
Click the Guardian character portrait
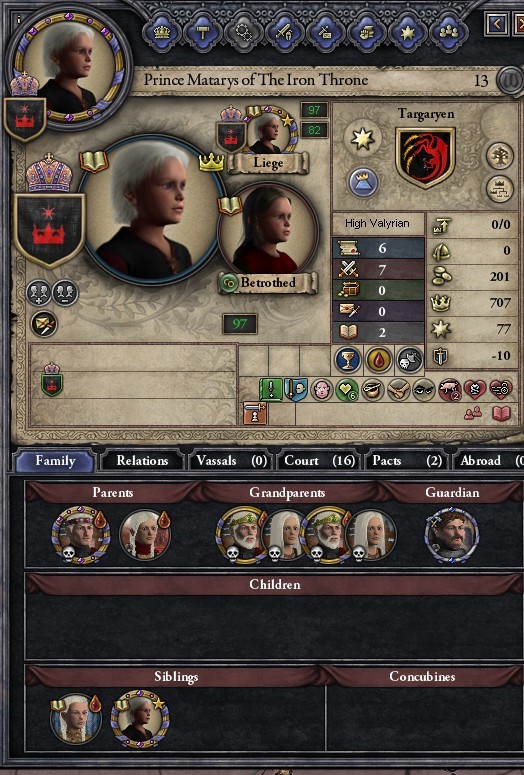click(451, 535)
